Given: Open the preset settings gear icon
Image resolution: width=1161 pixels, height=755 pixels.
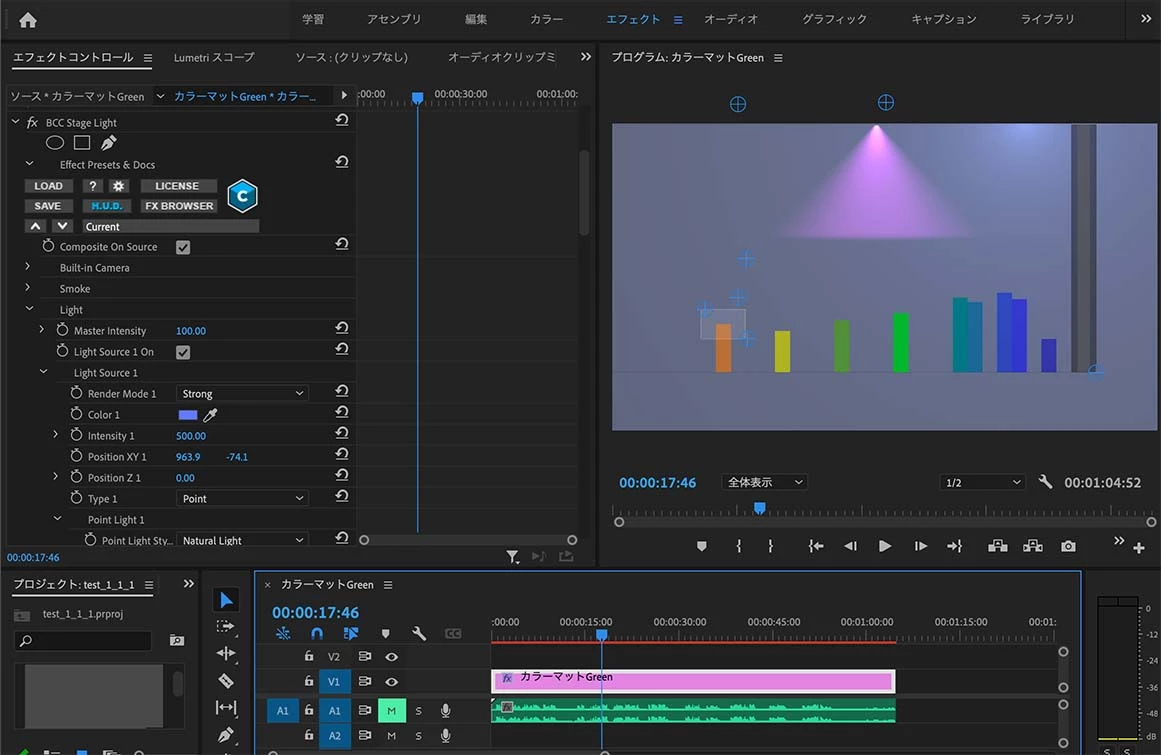Looking at the screenshot, I should point(118,186).
